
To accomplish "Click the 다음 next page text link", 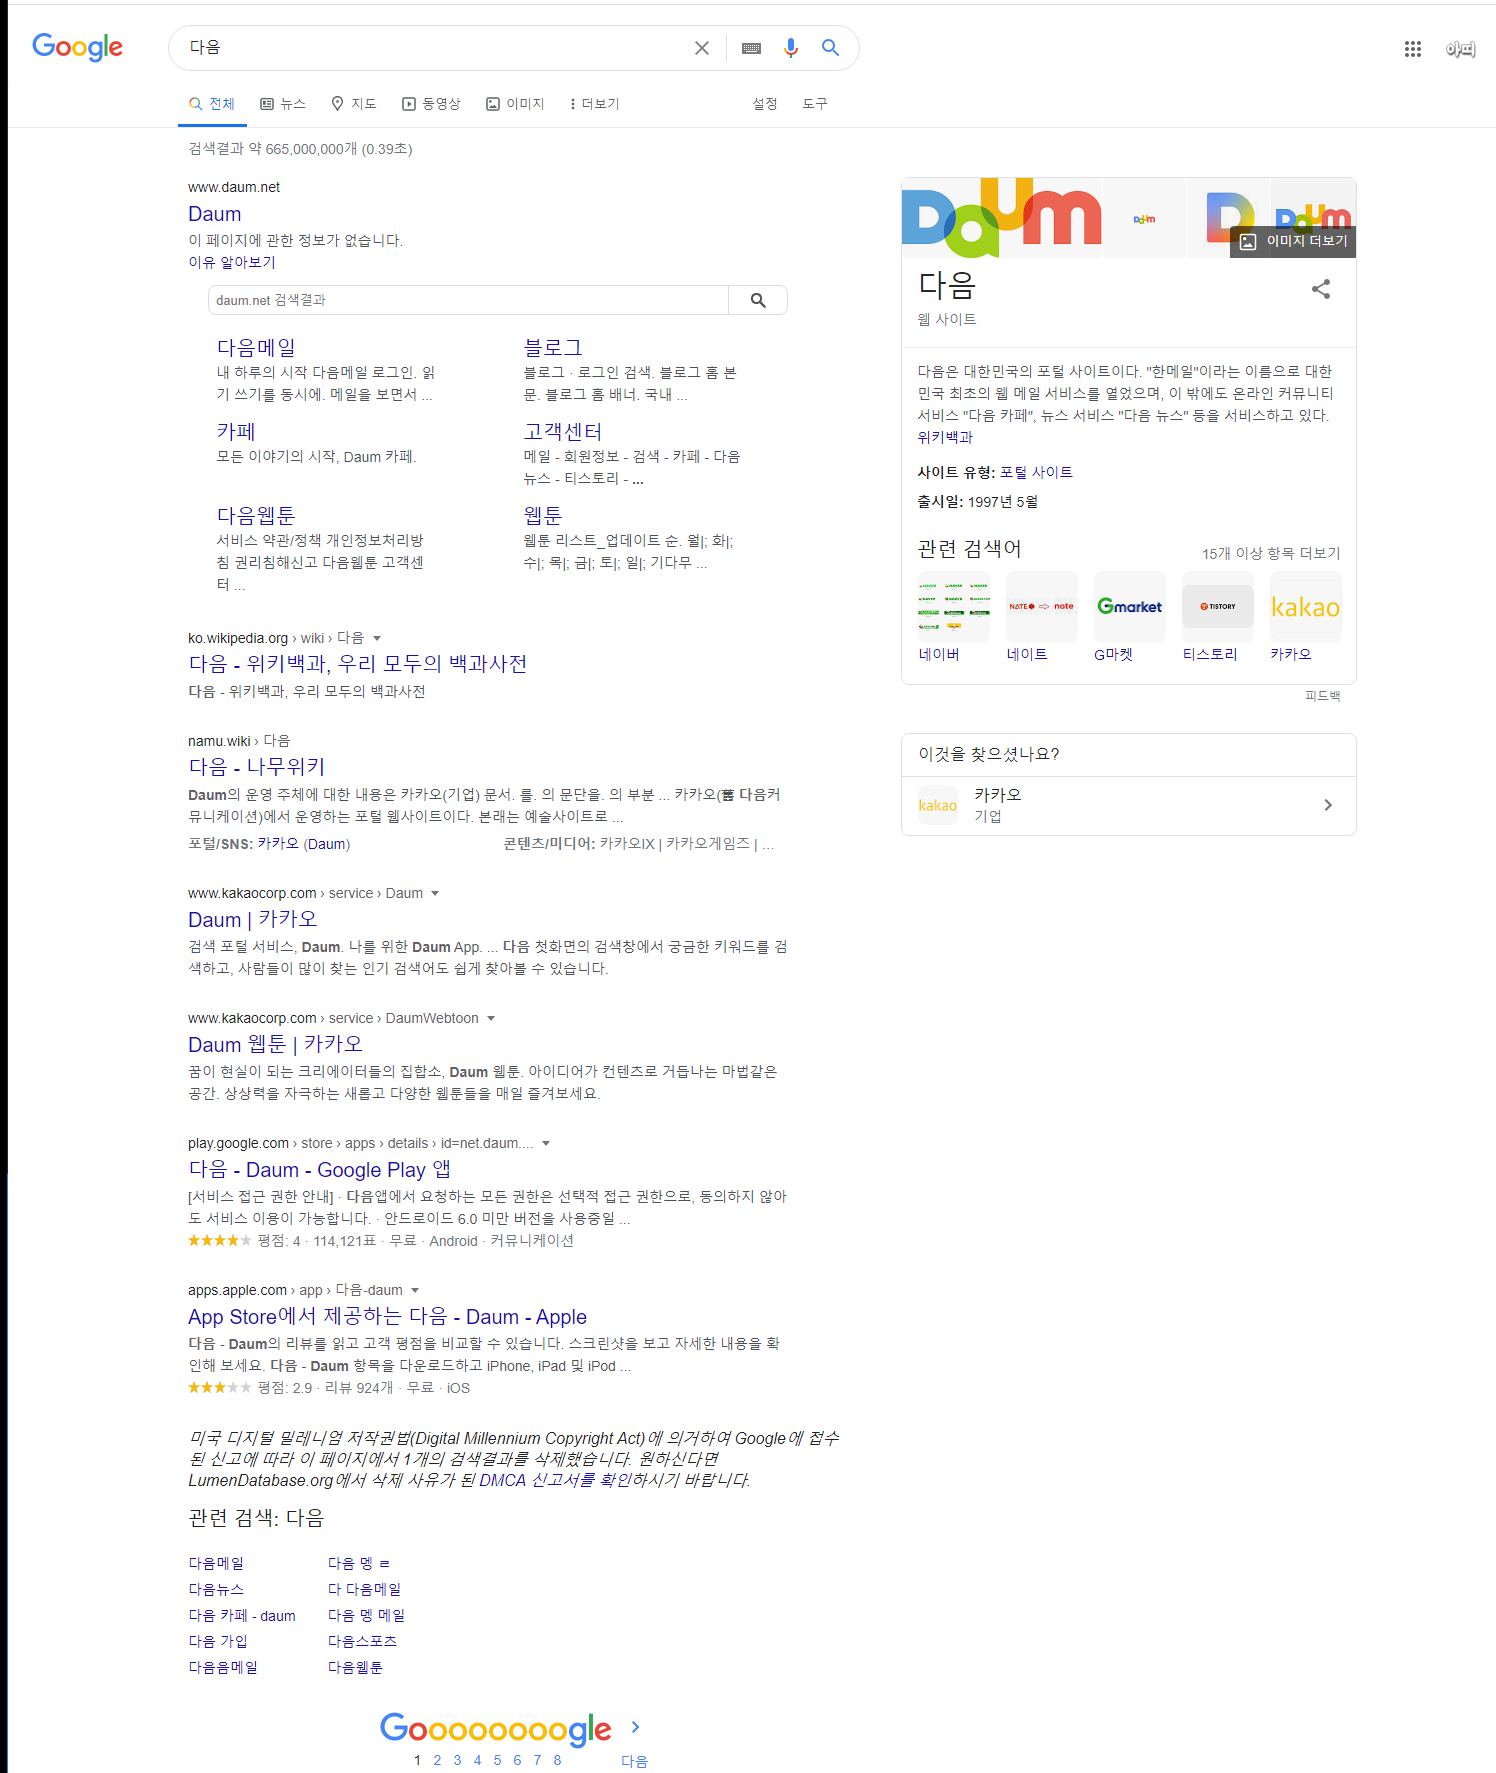I will (x=634, y=1761).
